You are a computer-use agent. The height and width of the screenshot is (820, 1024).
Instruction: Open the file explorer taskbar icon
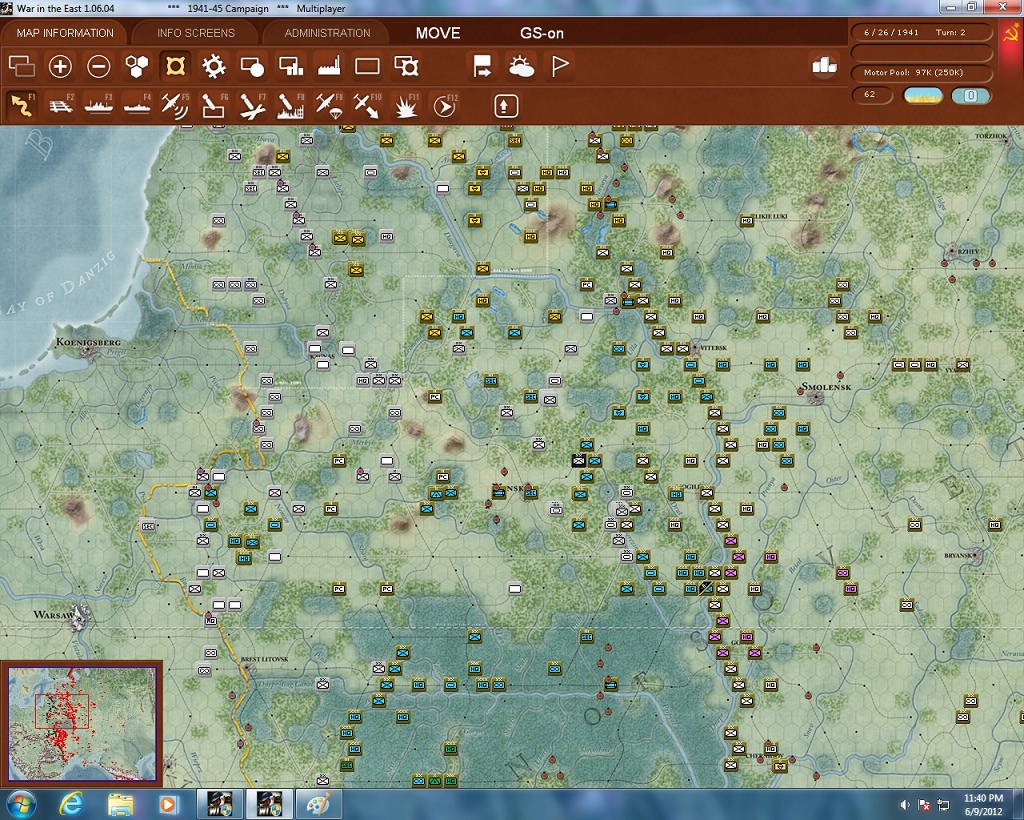pyautogui.click(x=120, y=804)
